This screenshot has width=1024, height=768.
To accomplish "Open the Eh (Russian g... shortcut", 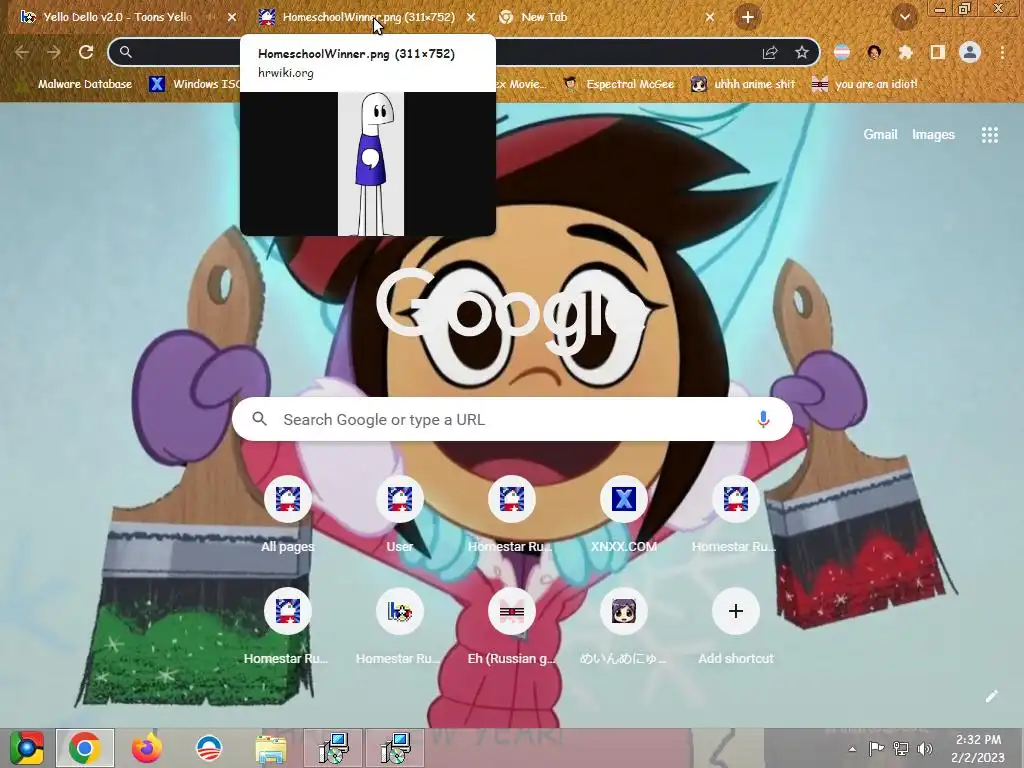I will click(512, 628).
